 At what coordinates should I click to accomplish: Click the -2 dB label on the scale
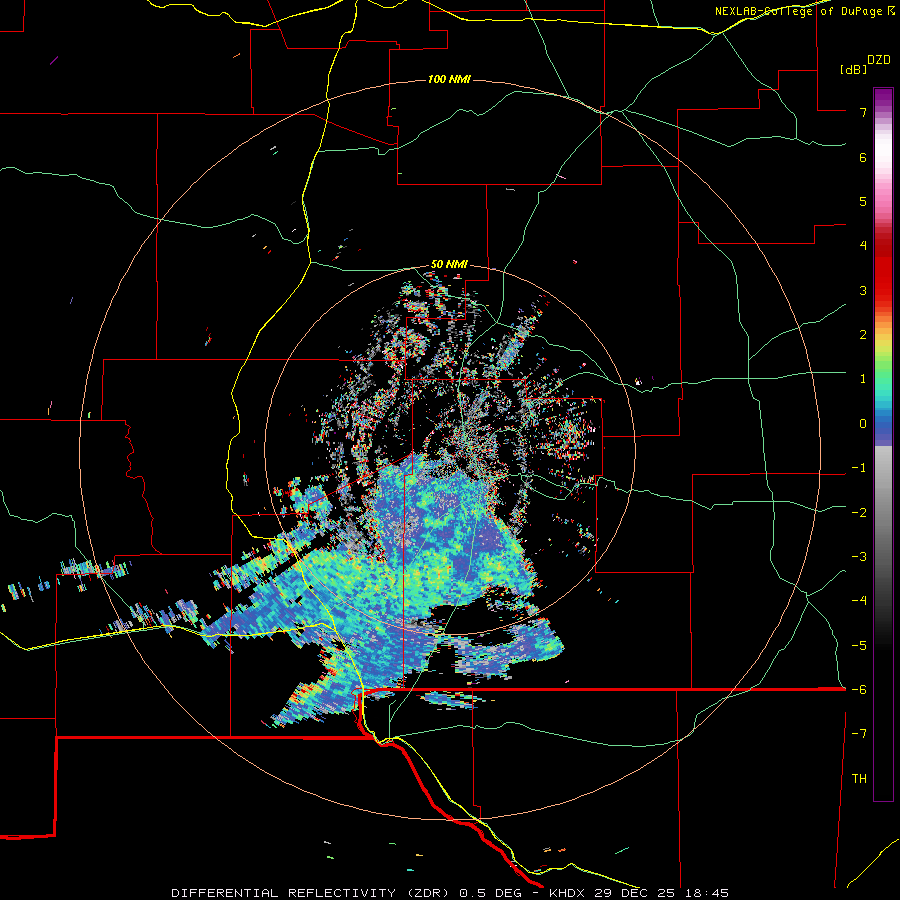pos(859,512)
